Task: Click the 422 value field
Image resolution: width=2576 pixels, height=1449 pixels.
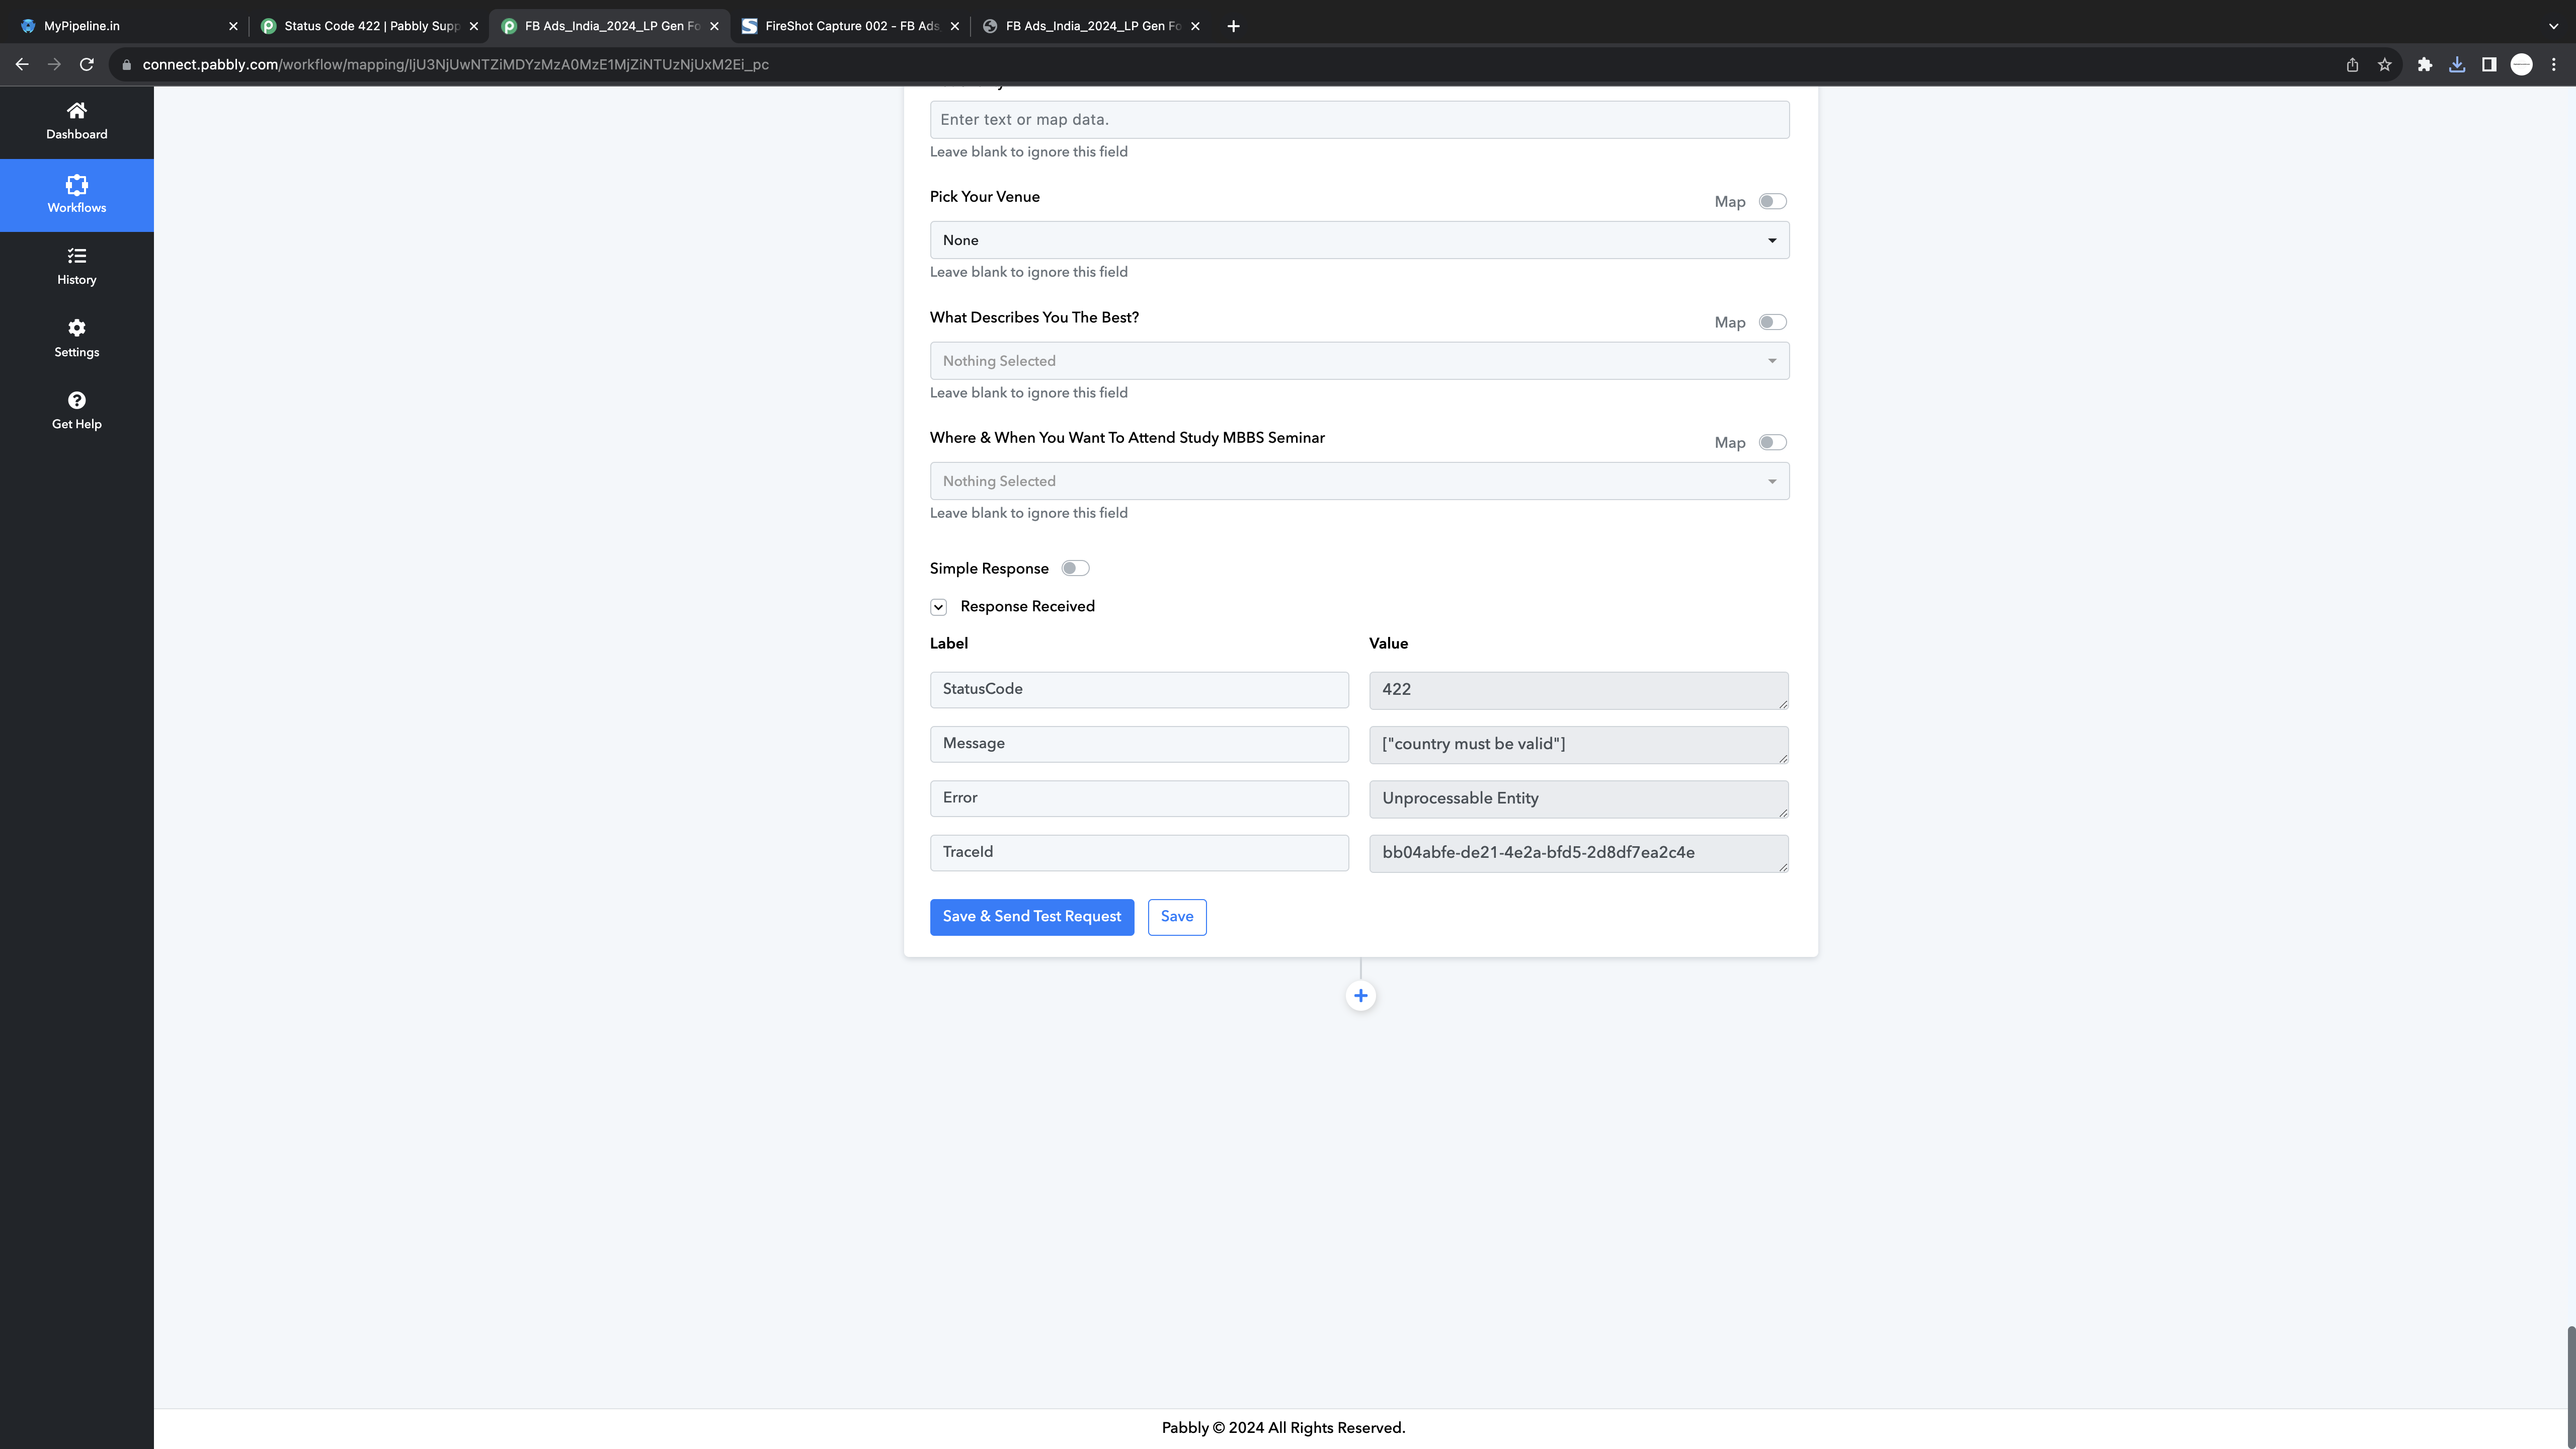Action: pos(1578,690)
